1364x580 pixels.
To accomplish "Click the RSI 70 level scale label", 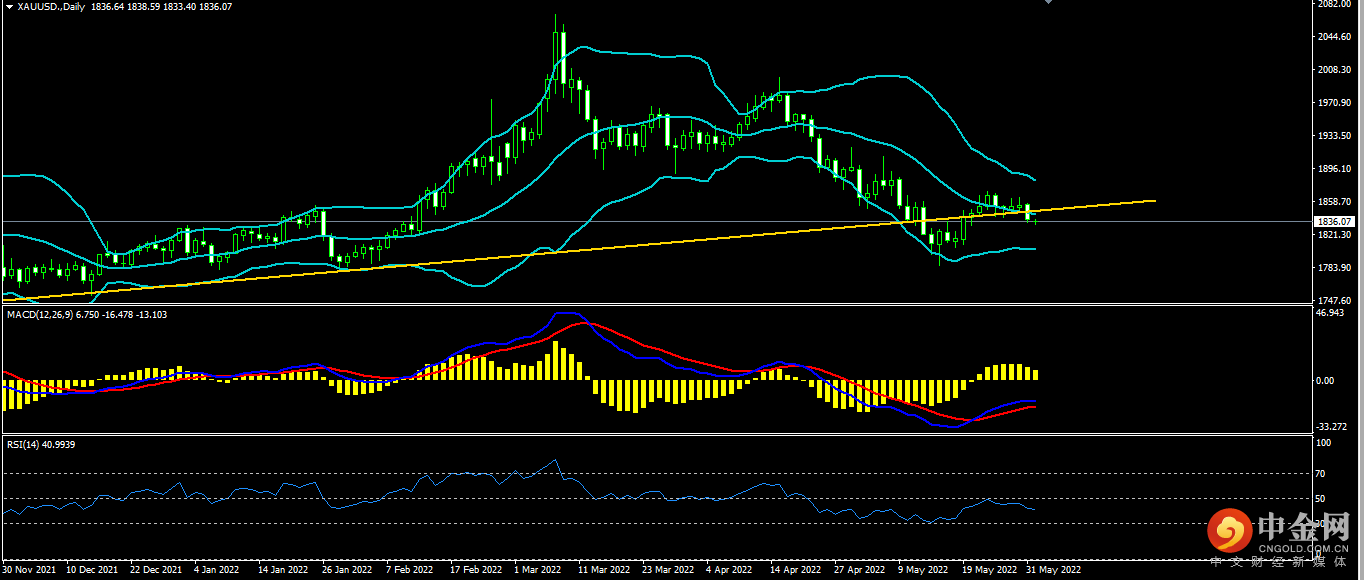I will (x=1320, y=473).
